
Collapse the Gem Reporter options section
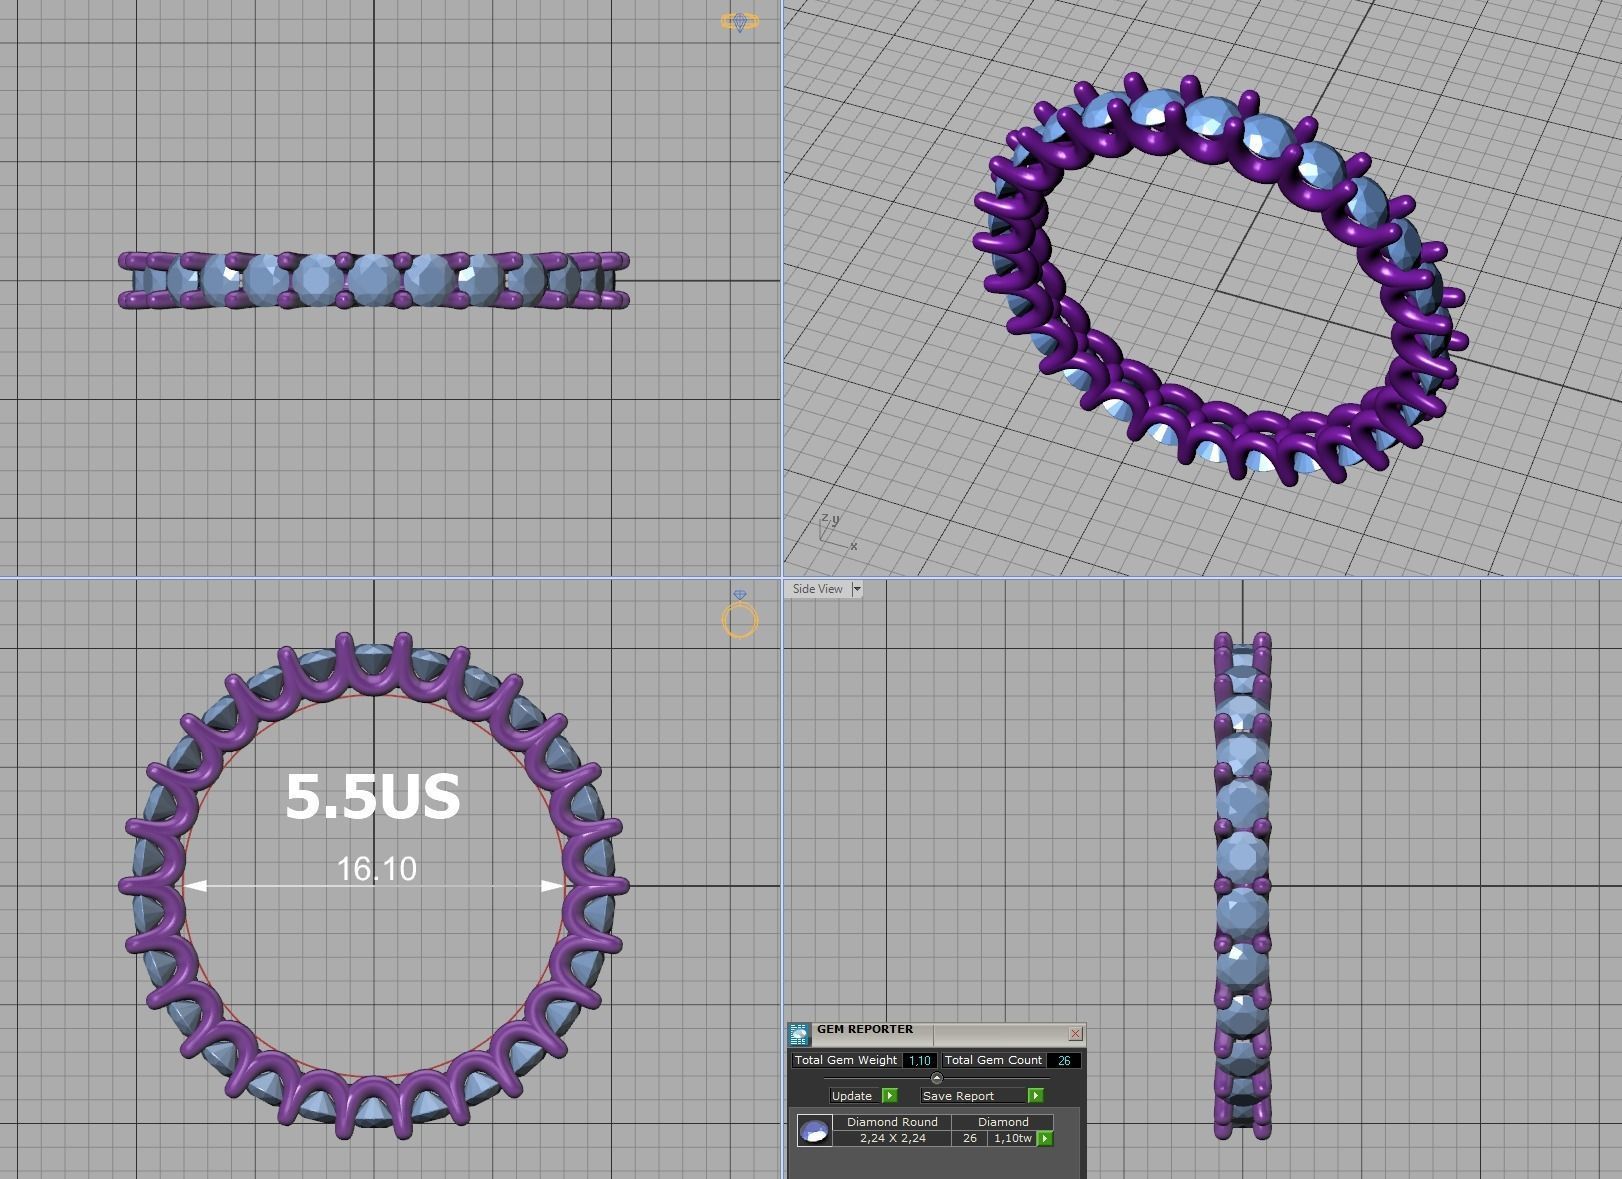tap(936, 1078)
